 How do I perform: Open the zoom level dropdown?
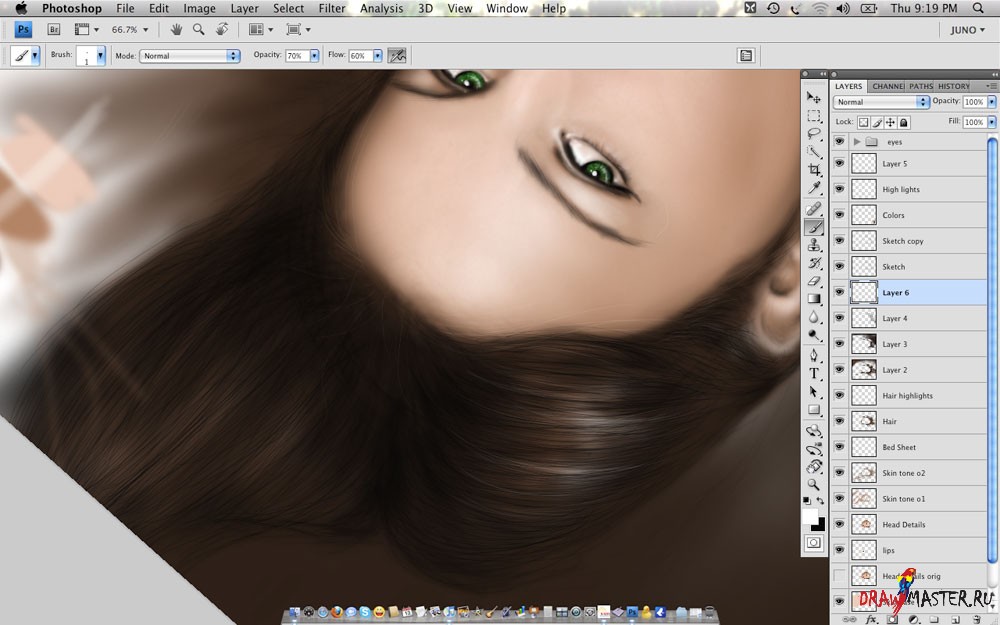click(x=145, y=29)
